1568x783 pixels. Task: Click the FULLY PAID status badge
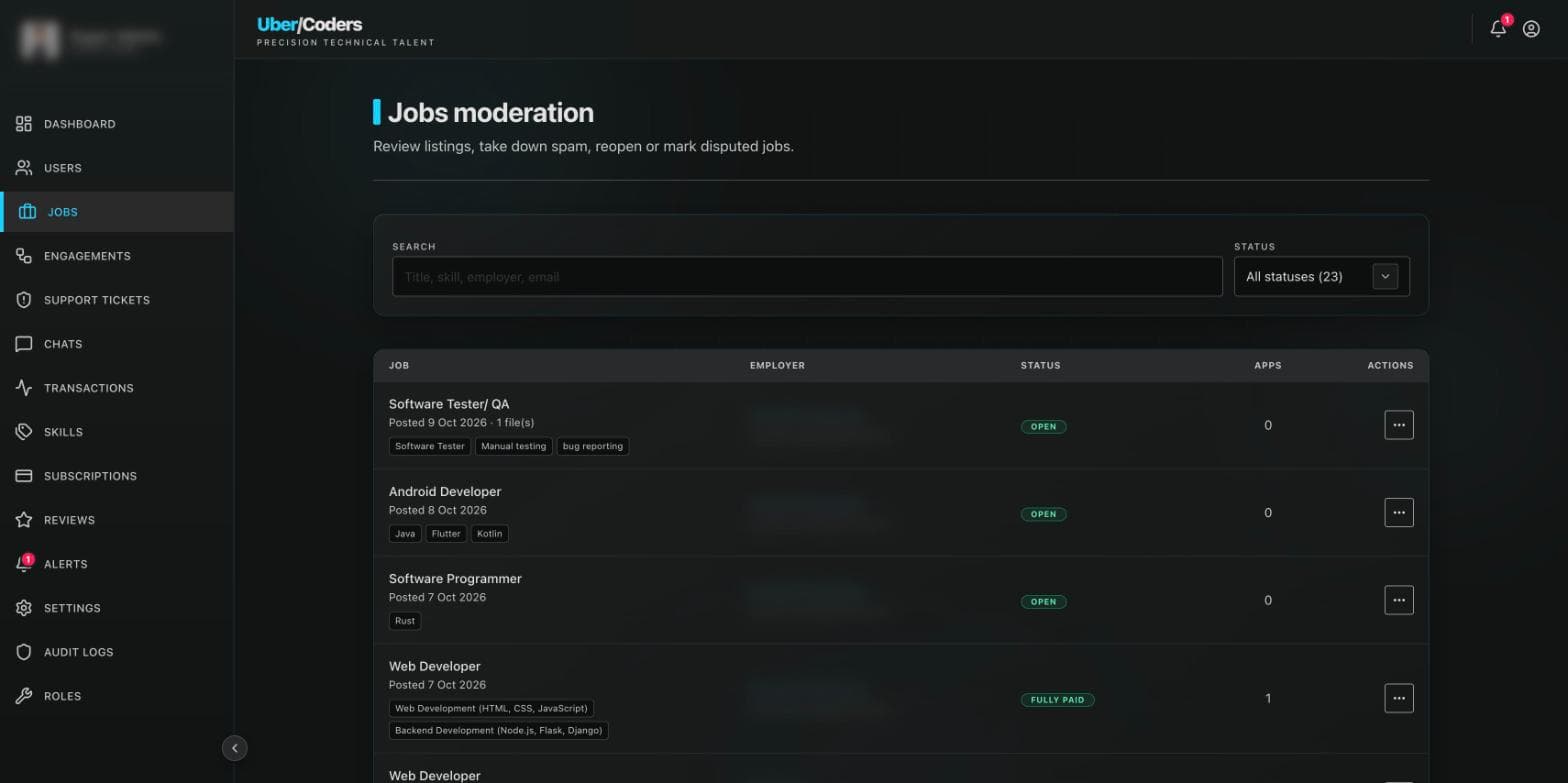point(1058,700)
